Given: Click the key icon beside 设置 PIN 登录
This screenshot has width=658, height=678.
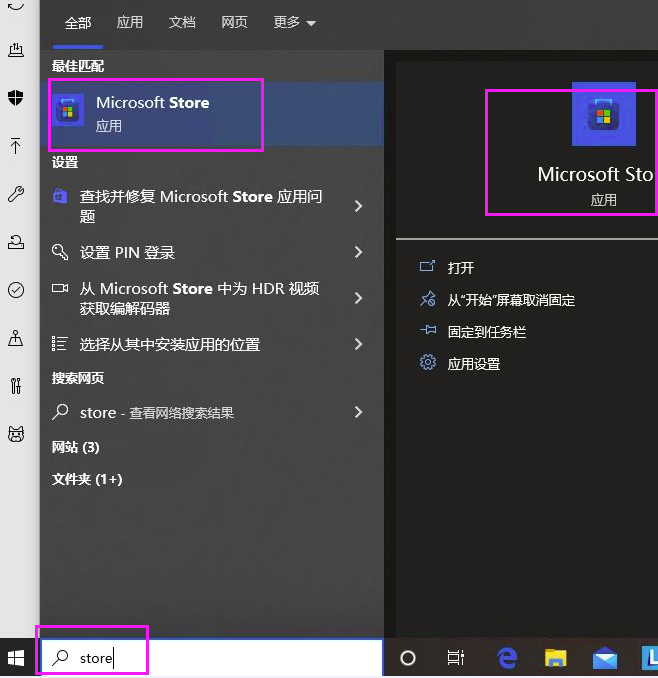Looking at the screenshot, I should 60,252.
